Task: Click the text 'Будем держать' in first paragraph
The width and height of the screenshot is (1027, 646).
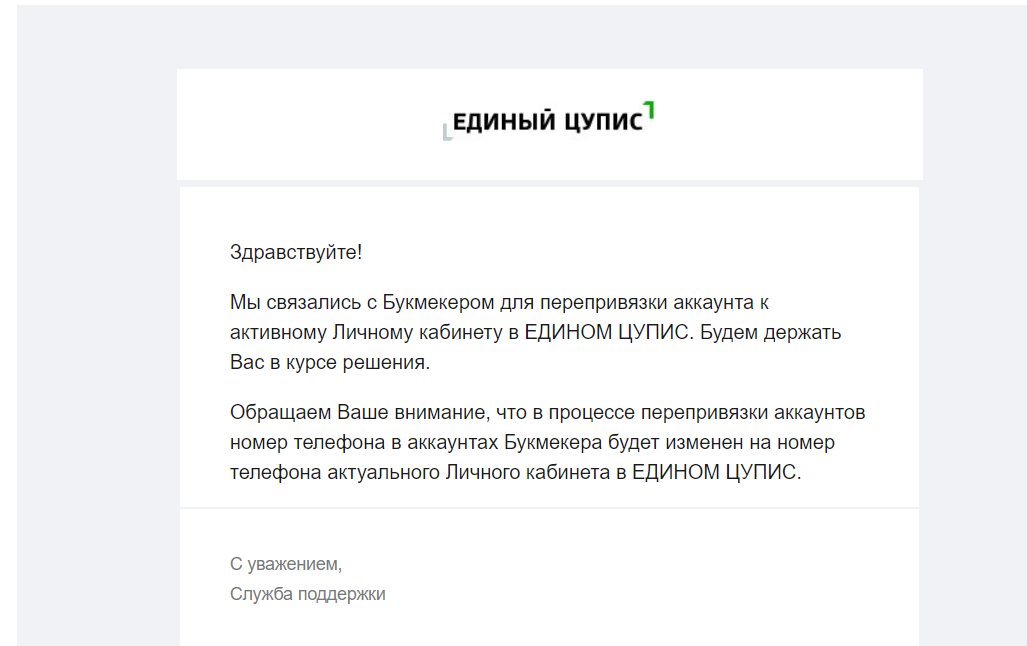Action: pos(771,332)
